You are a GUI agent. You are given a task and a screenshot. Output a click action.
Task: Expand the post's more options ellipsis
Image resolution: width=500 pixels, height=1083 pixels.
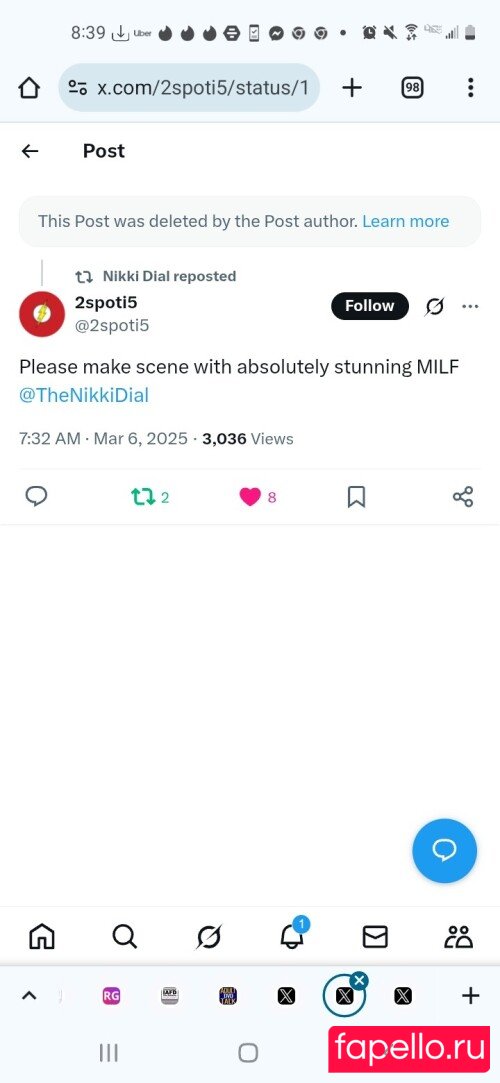[470, 306]
